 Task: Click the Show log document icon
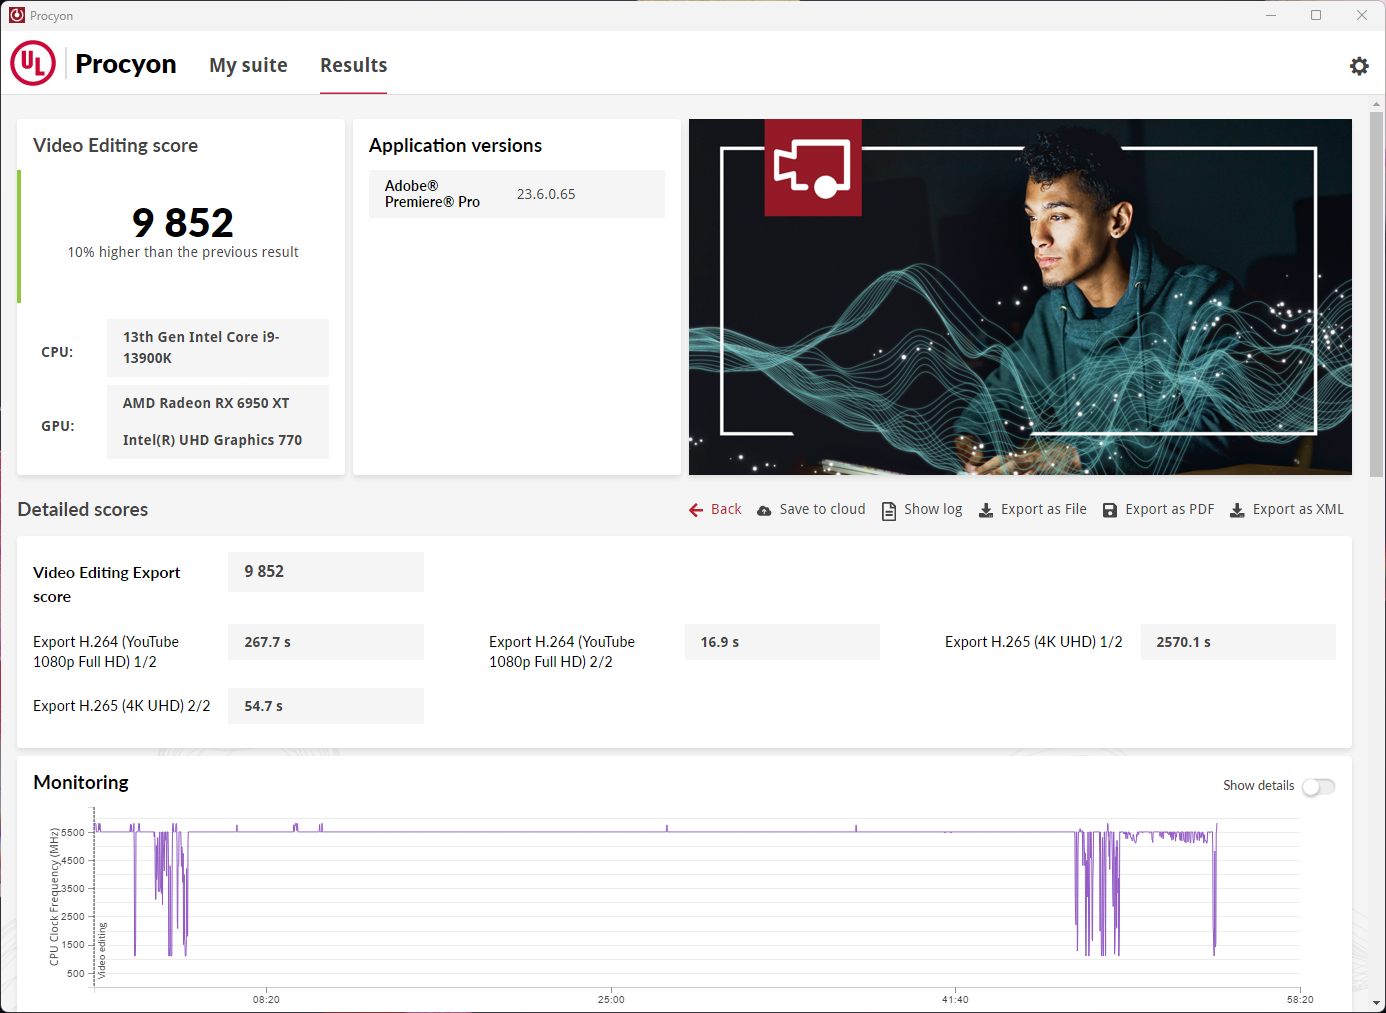point(888,510)
